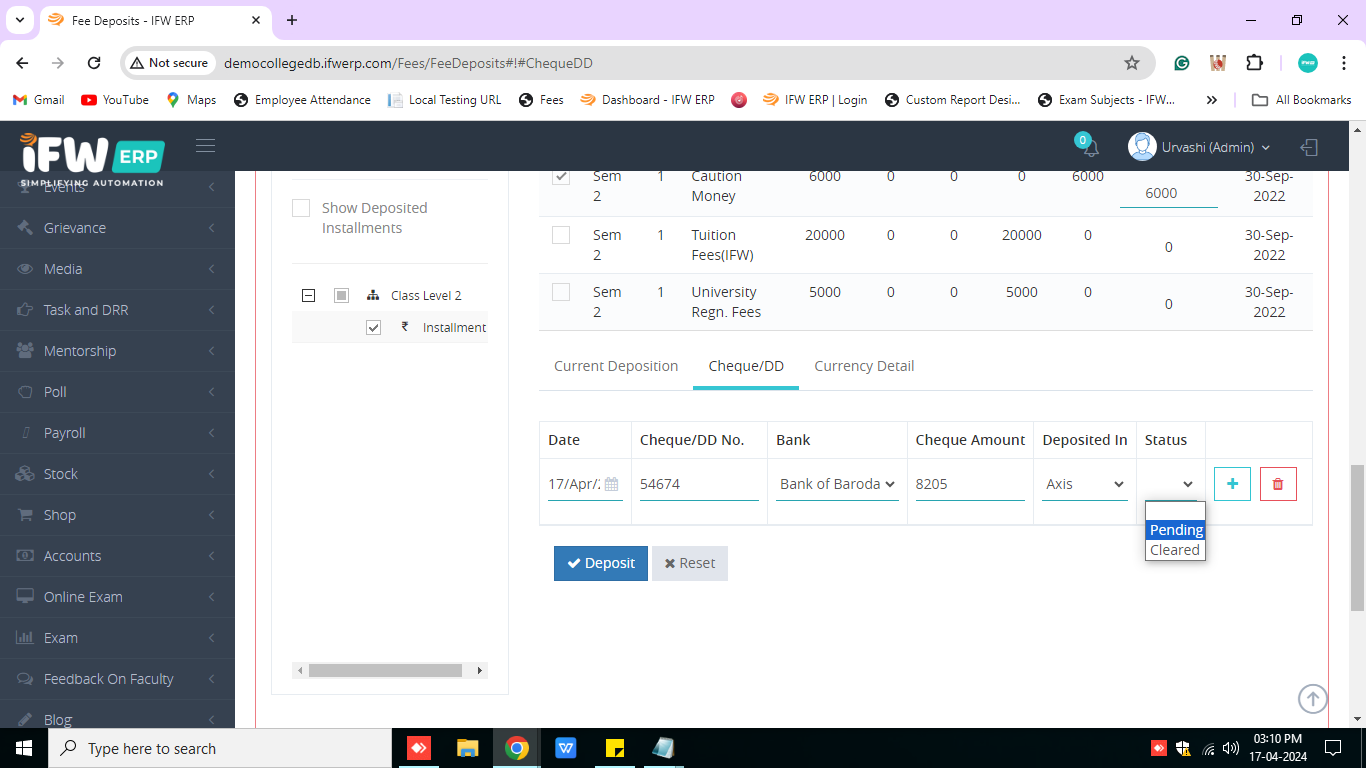Collapse the Class Level 2 tree node

[x=308, y=296]
